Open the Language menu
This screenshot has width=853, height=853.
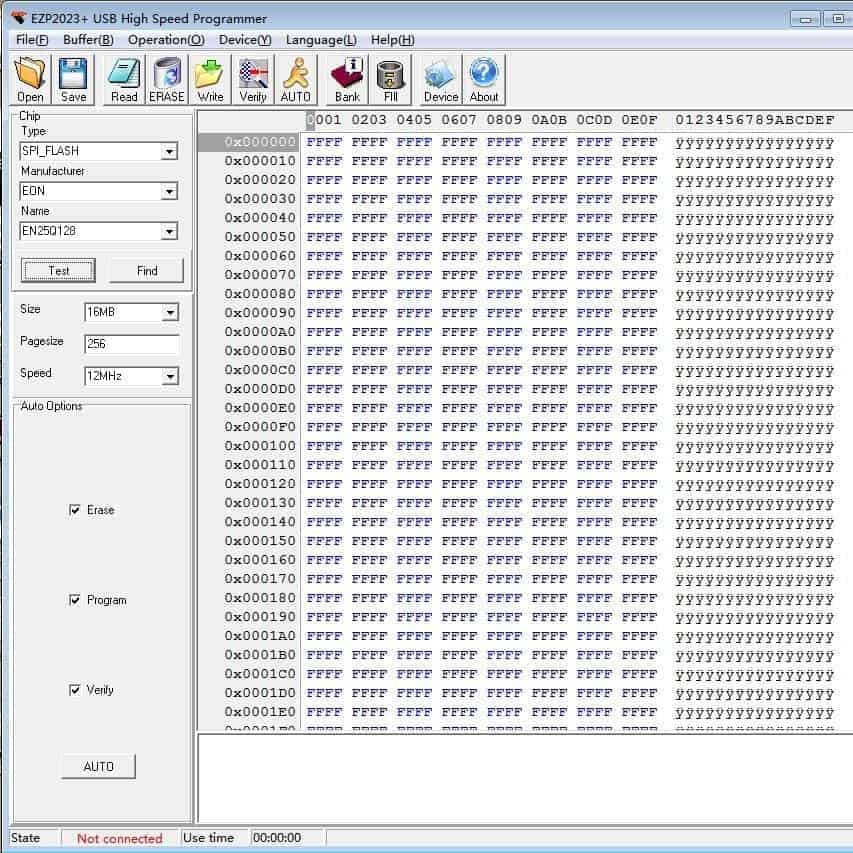click(320, 40)
